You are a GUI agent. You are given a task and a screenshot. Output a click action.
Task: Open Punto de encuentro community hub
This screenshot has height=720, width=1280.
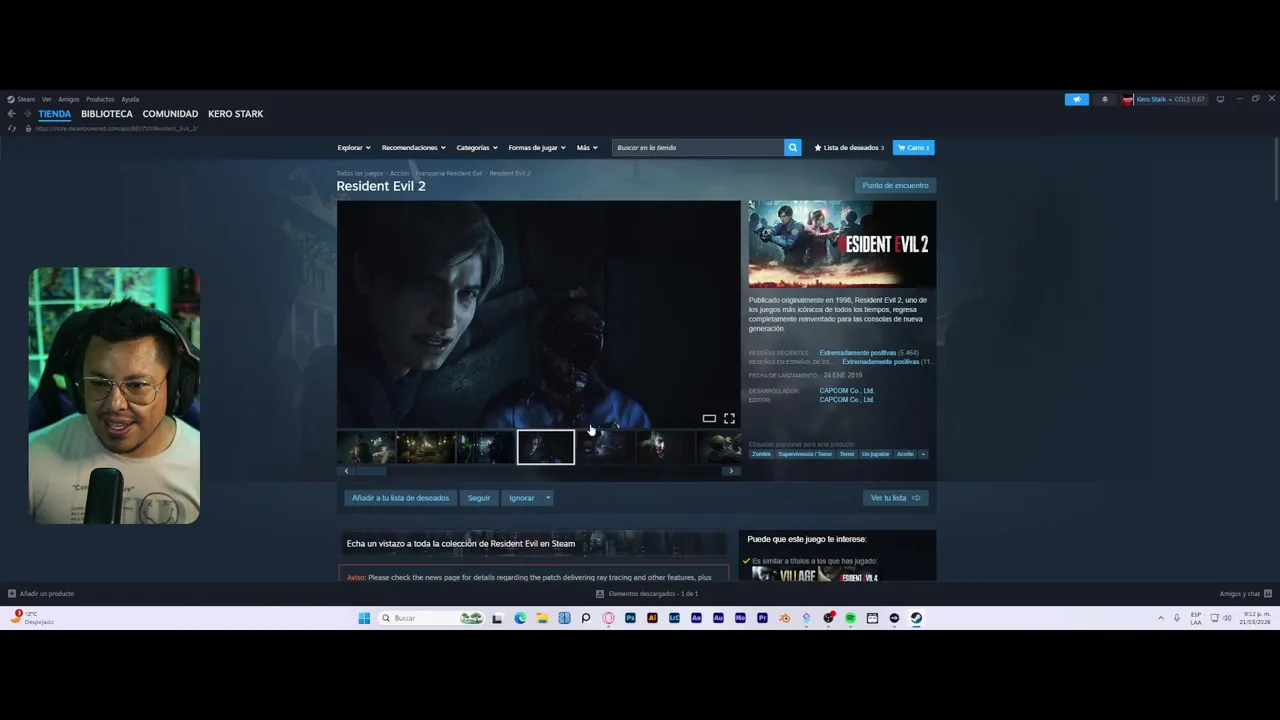pyautogui.click(x=895, y=185)
